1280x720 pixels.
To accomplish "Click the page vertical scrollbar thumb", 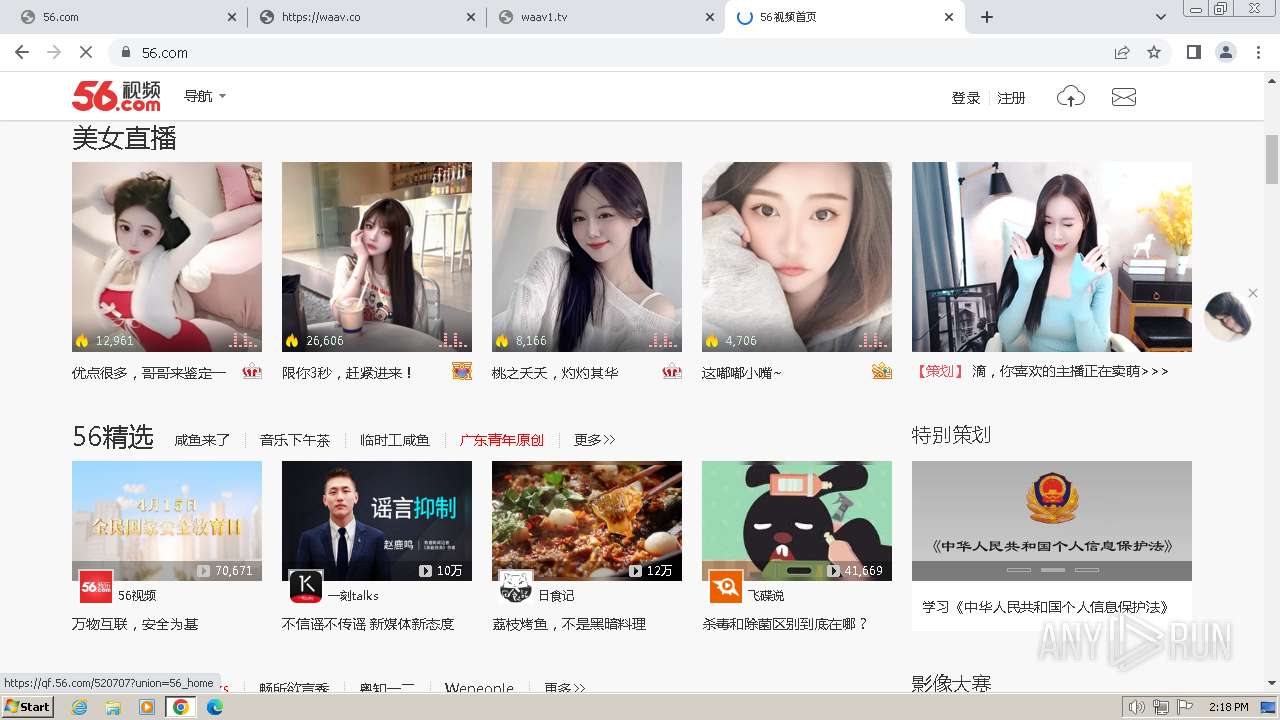I will pos(1272,160).
